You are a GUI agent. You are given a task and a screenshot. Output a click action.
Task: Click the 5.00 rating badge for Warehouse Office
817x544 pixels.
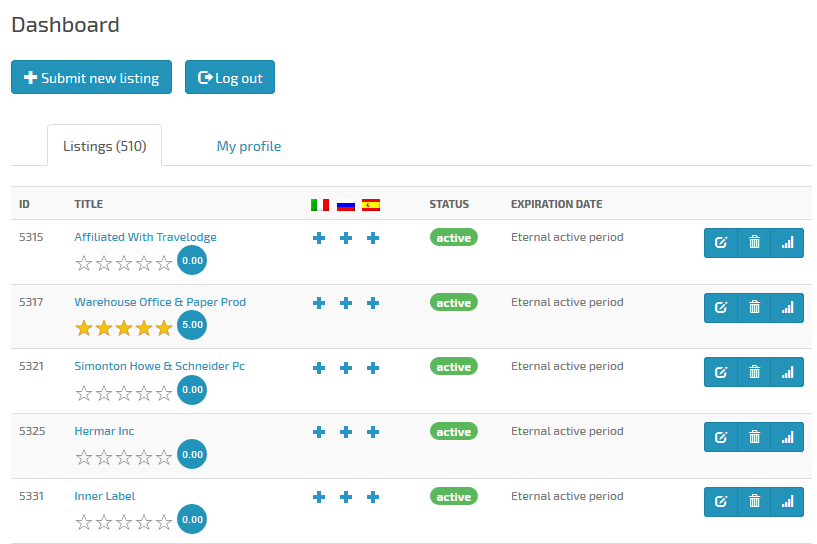(x=192, y=325)
